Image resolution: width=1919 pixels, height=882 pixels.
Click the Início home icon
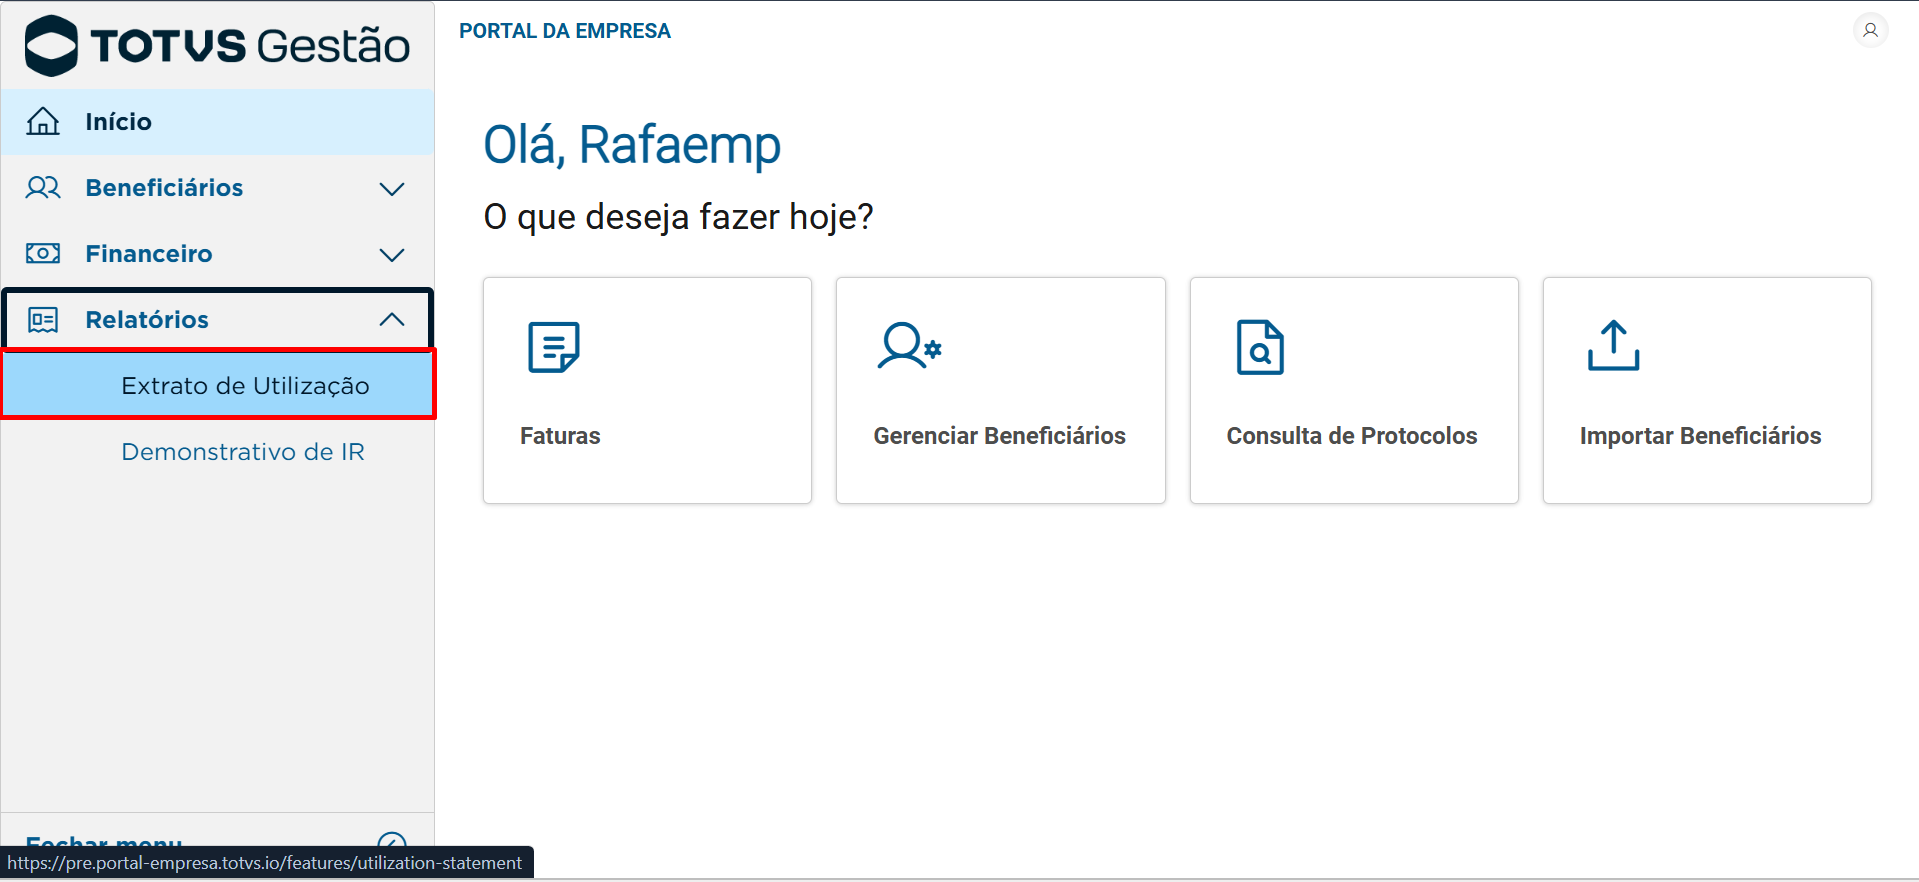(43, 121)
